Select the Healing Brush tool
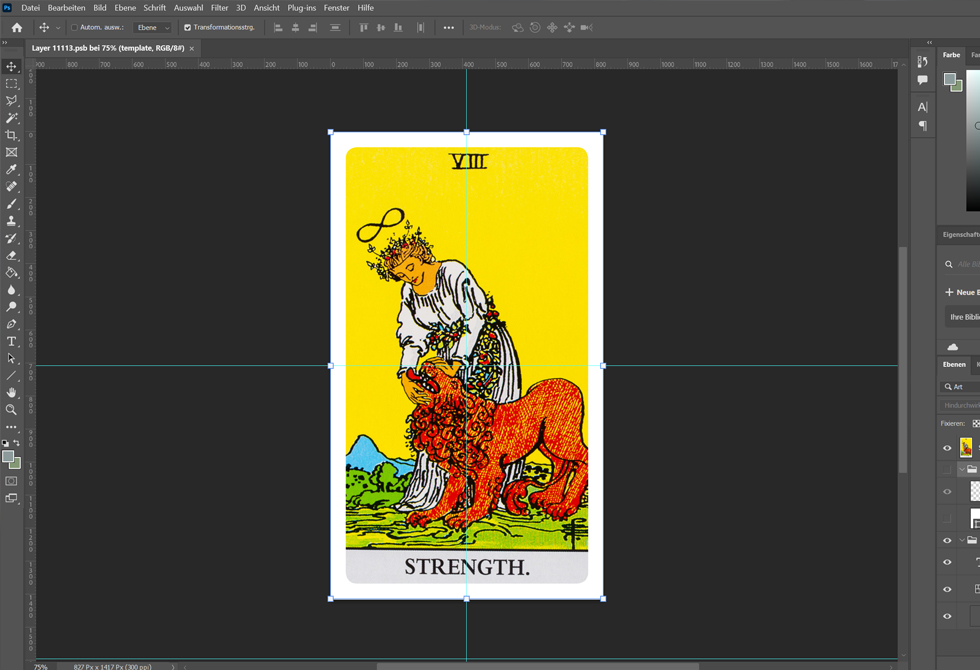Screen dimensions: 980x670 [x=11, y=186]
